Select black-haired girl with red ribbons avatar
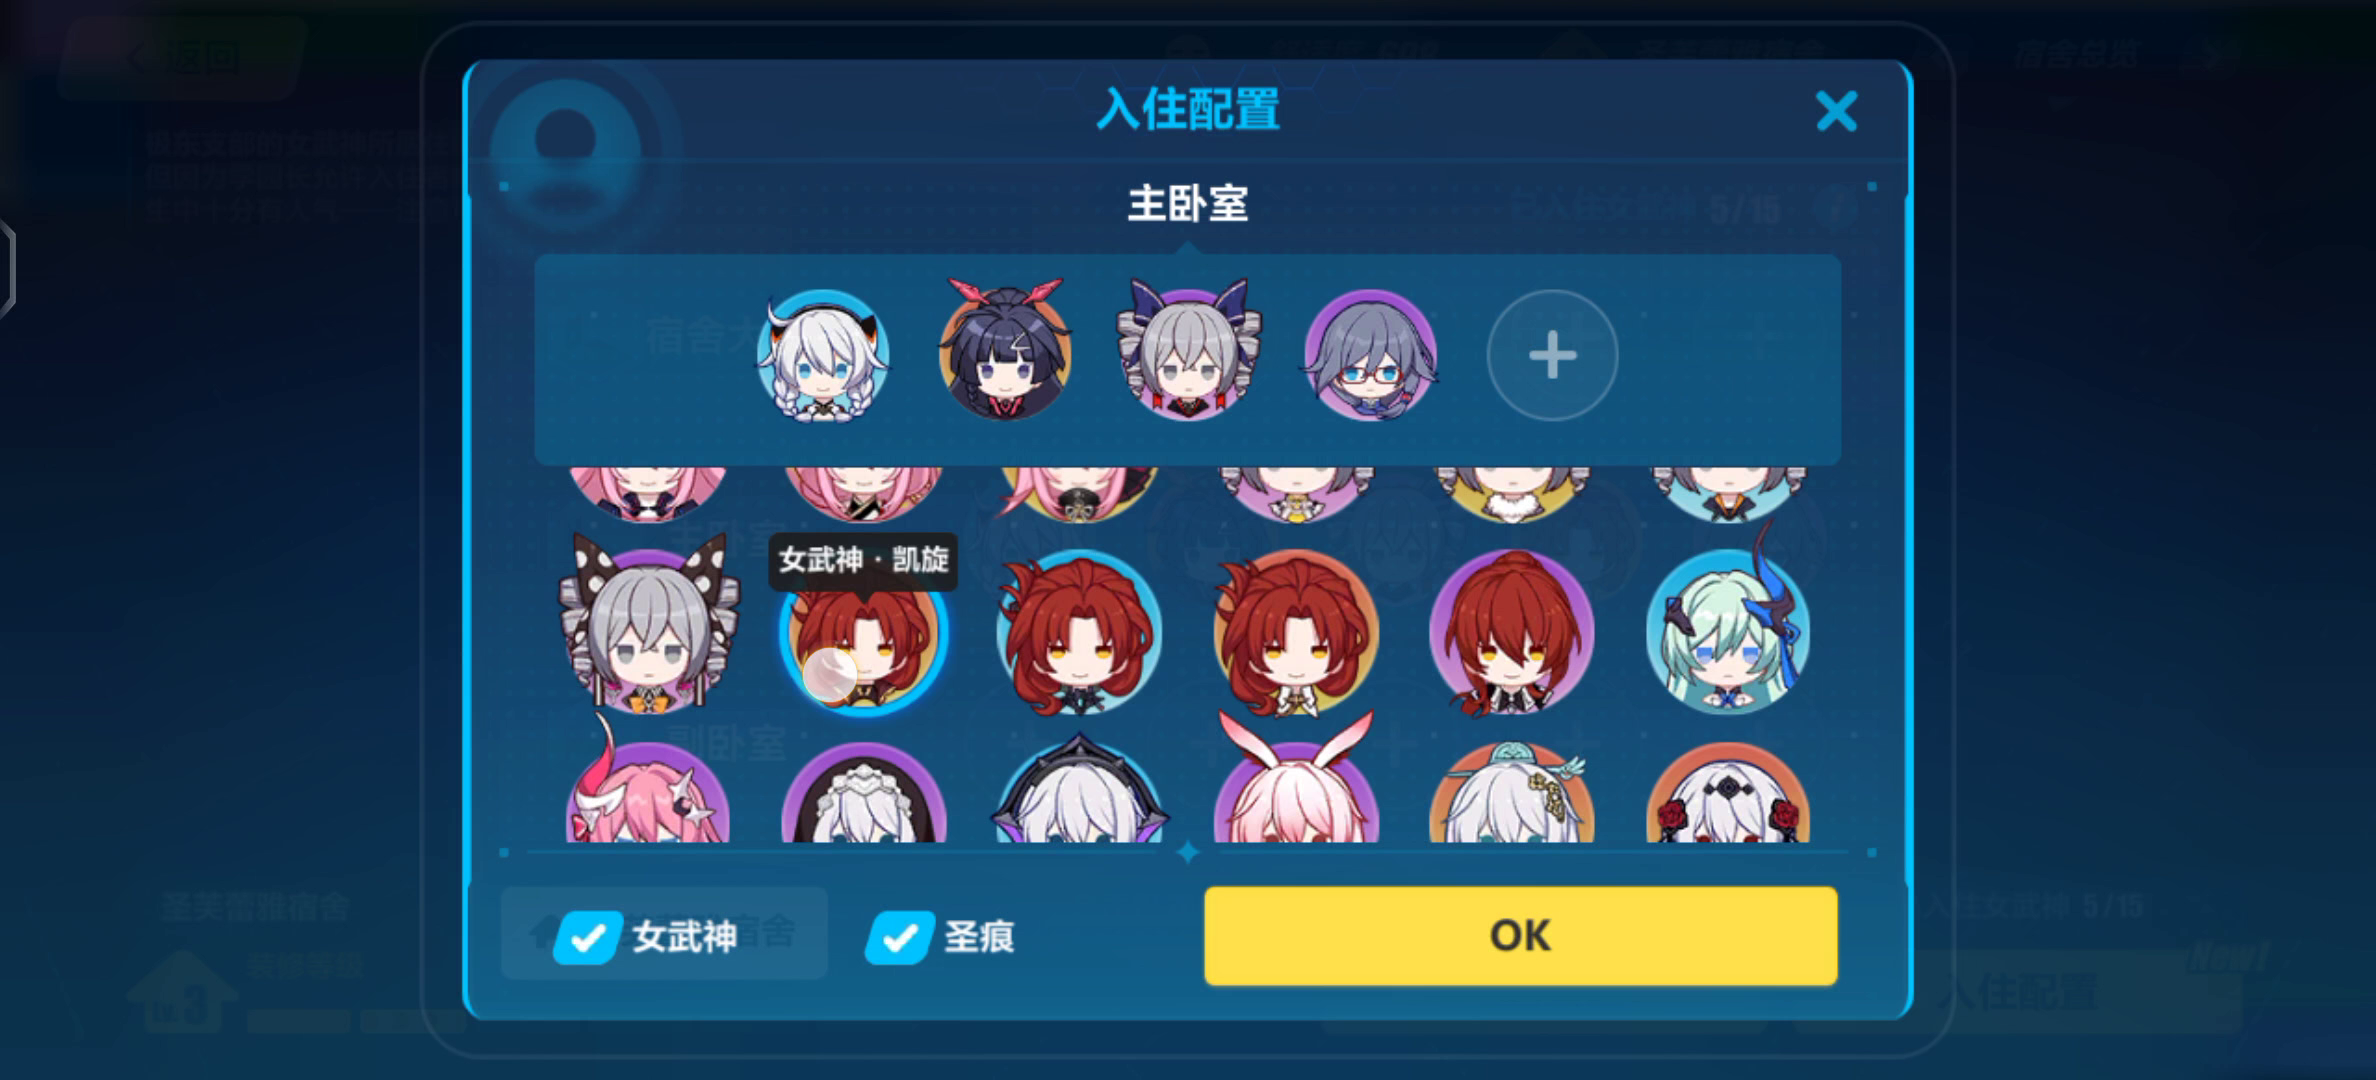 pos(1005,350)
